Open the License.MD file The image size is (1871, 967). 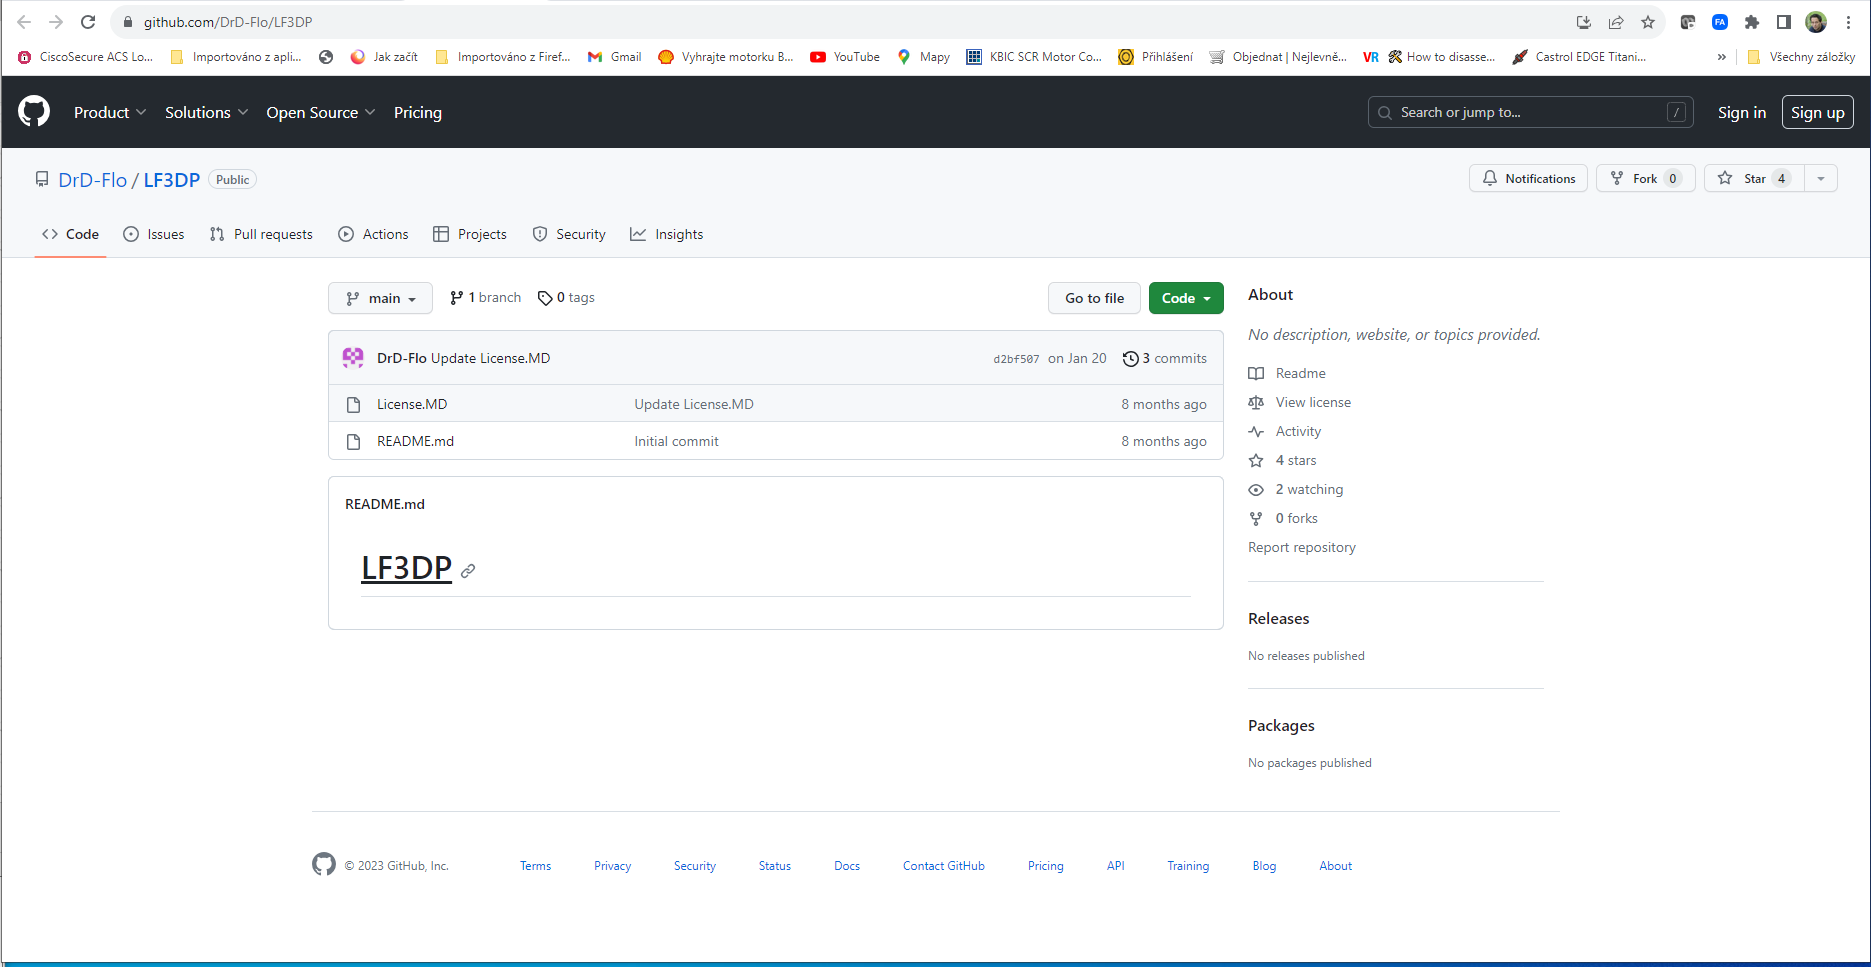(412, 405)
